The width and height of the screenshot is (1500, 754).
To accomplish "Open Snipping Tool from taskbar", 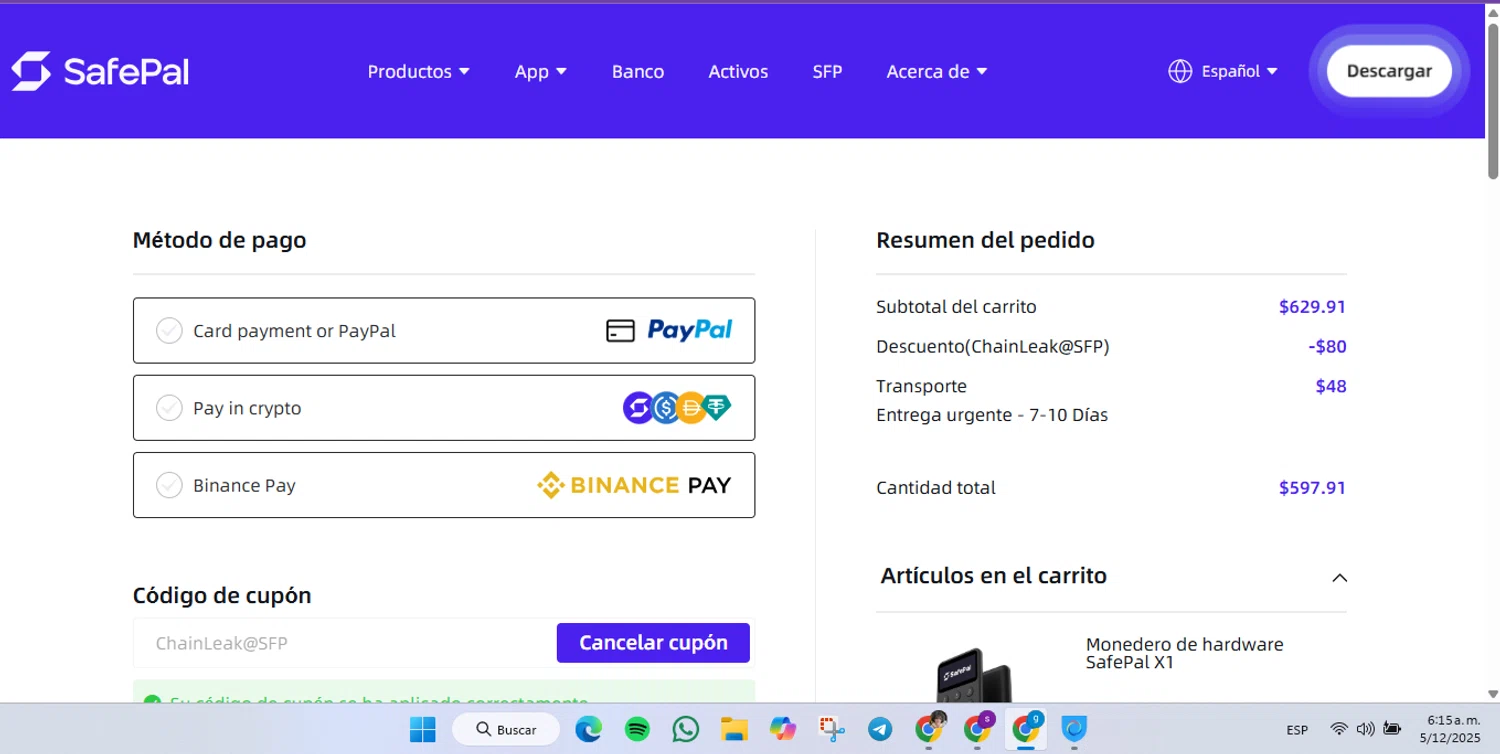I will (831, 729).
